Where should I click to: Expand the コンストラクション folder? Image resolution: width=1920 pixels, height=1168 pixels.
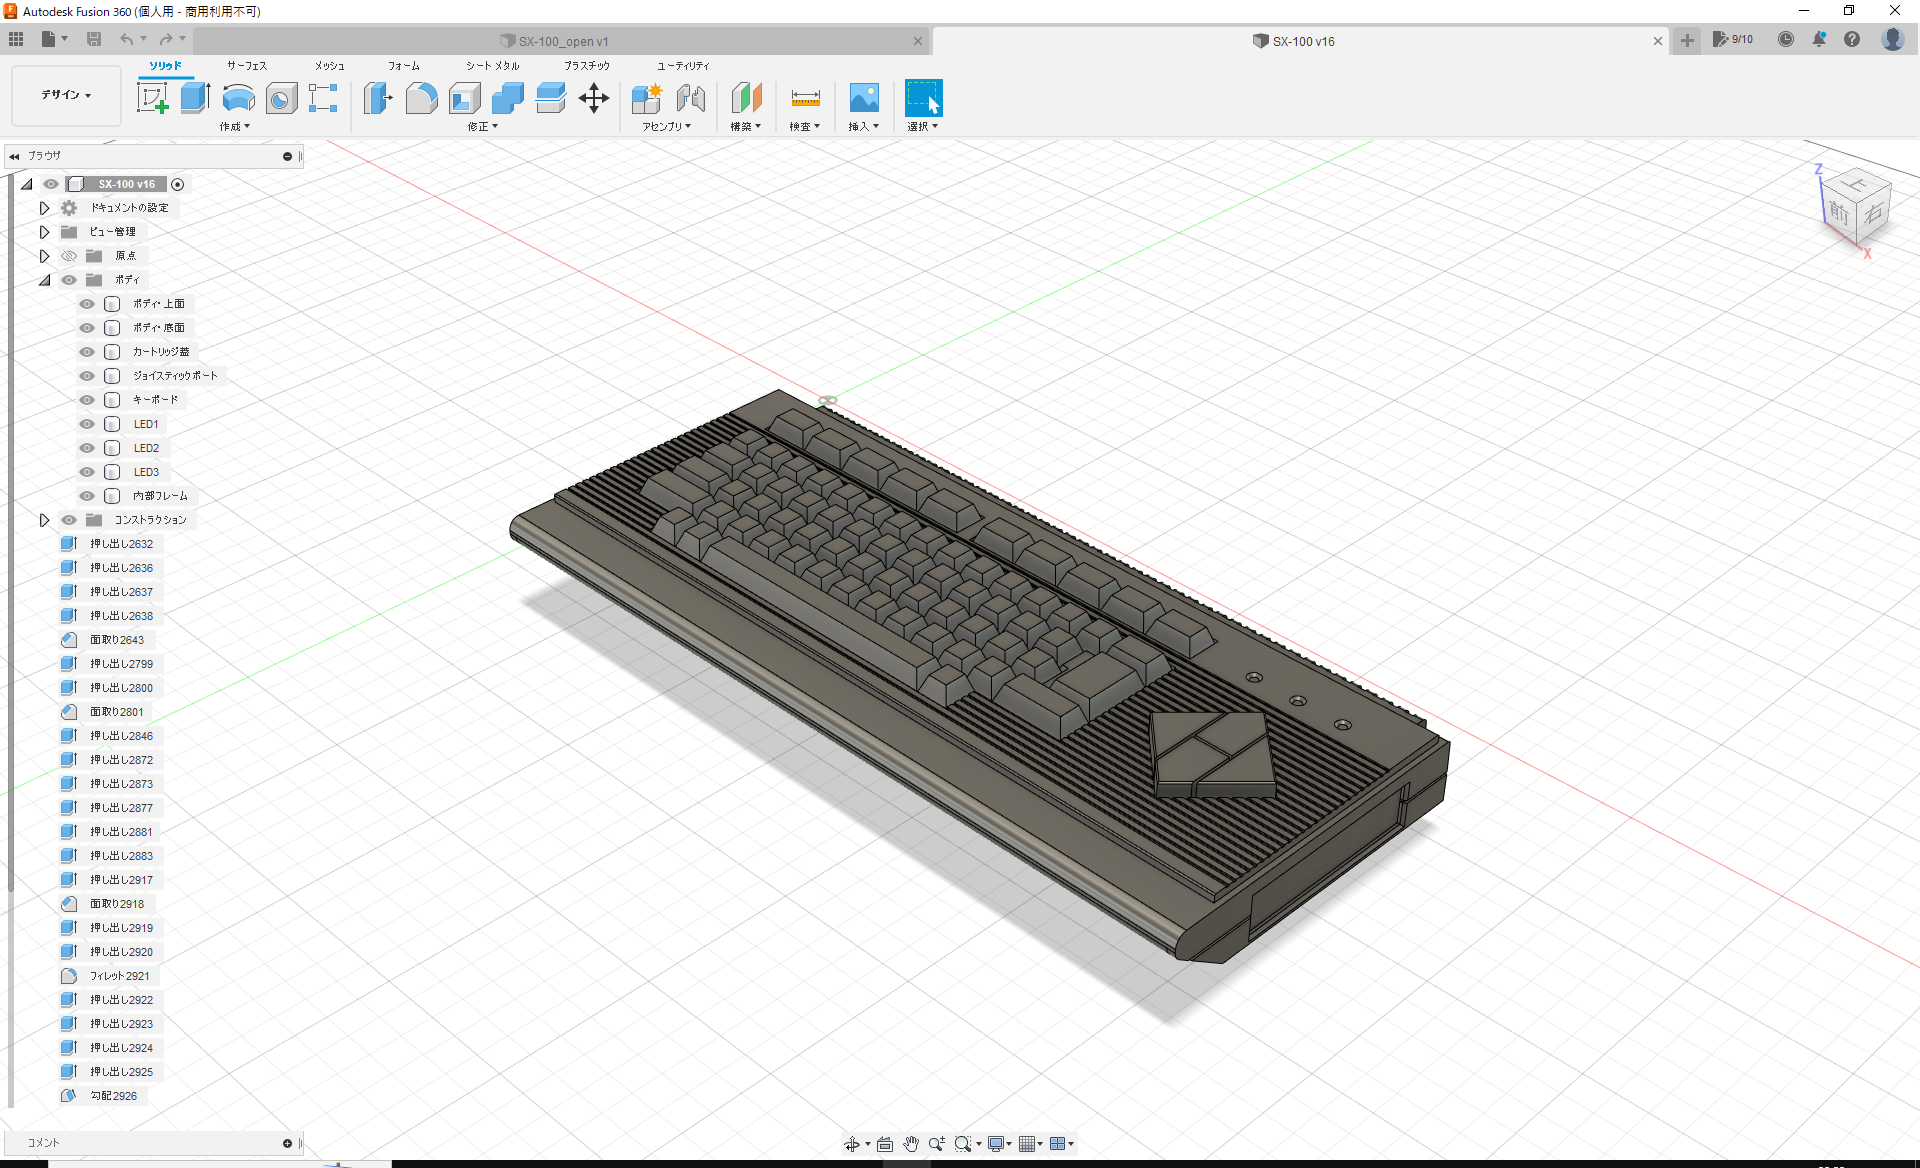44,519
